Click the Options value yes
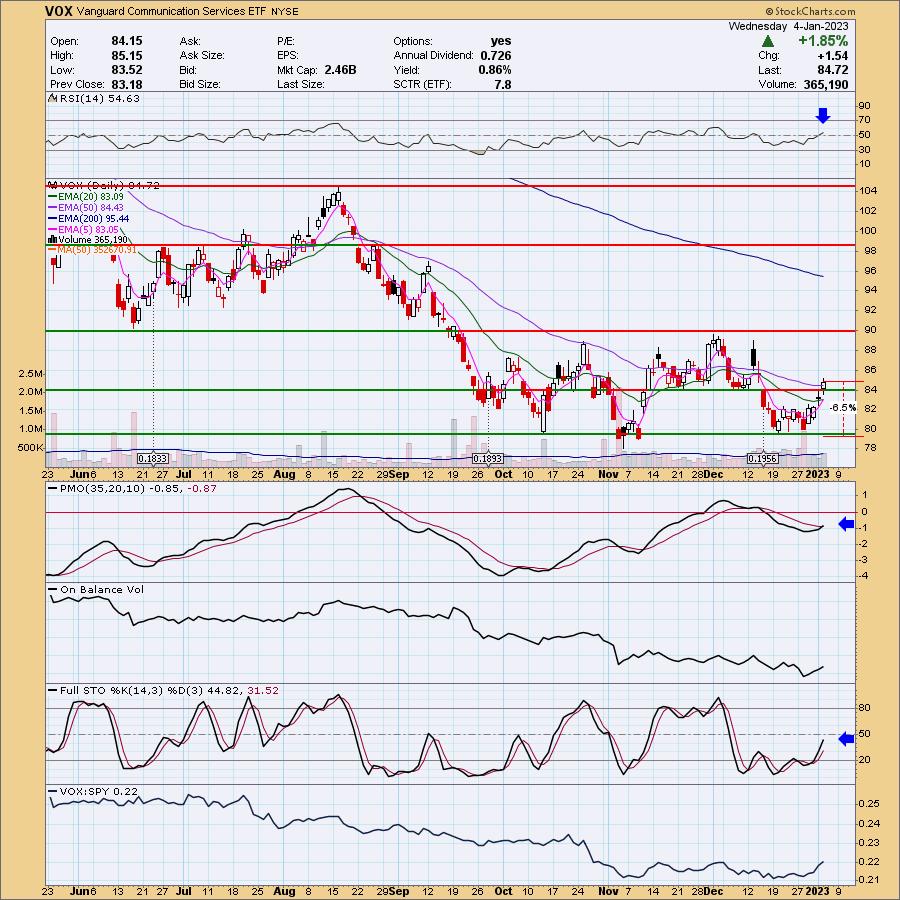This screenshot has width=900, height=900. [501, 41]
